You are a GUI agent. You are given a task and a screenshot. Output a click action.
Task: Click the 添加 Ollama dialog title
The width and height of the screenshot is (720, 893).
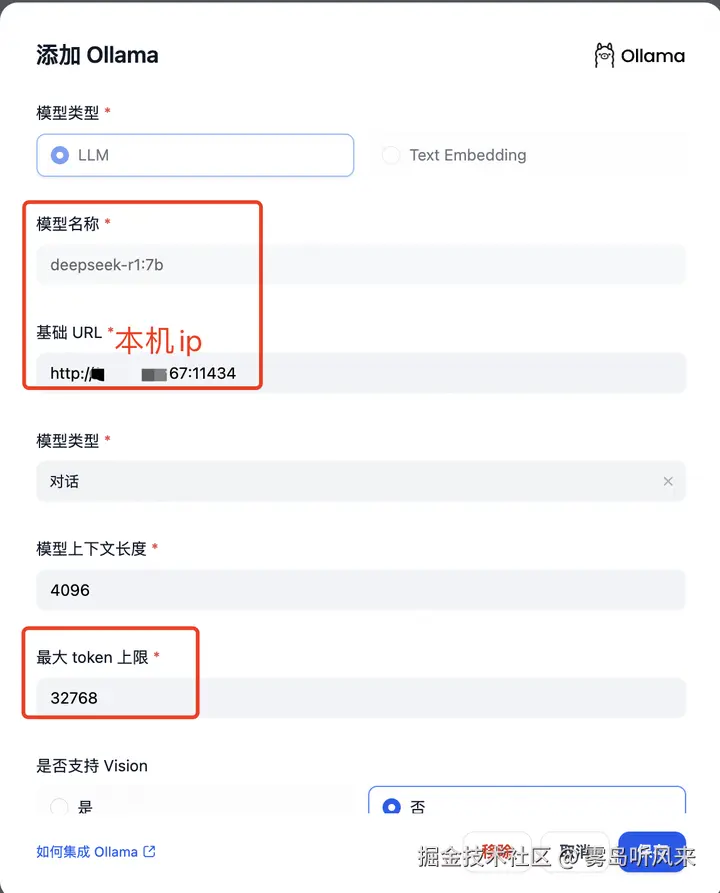pyautogui.click(x=97, y=55)
